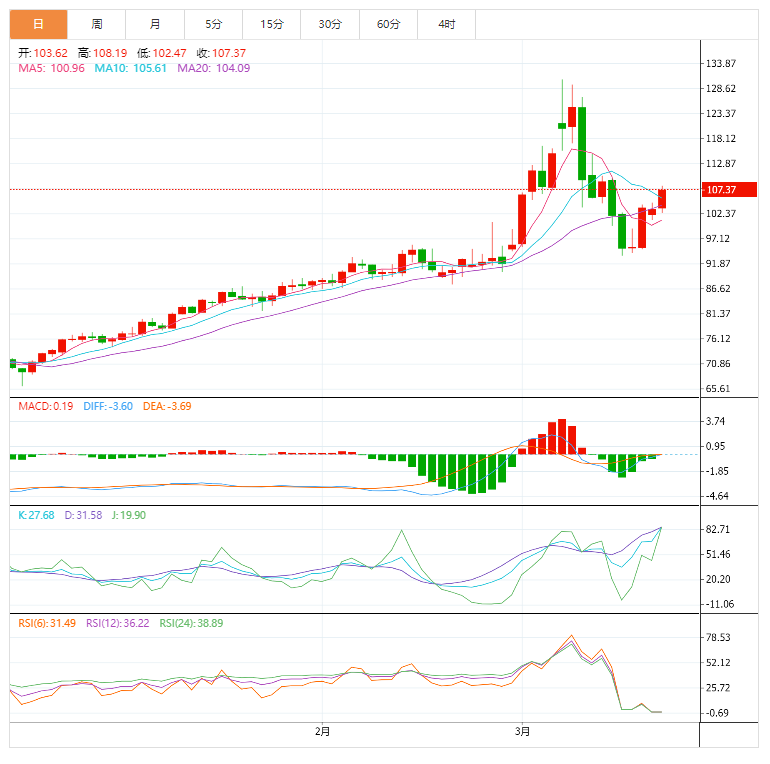
Task: Select the 周 weekly chart tab
Action: point(96,24)
